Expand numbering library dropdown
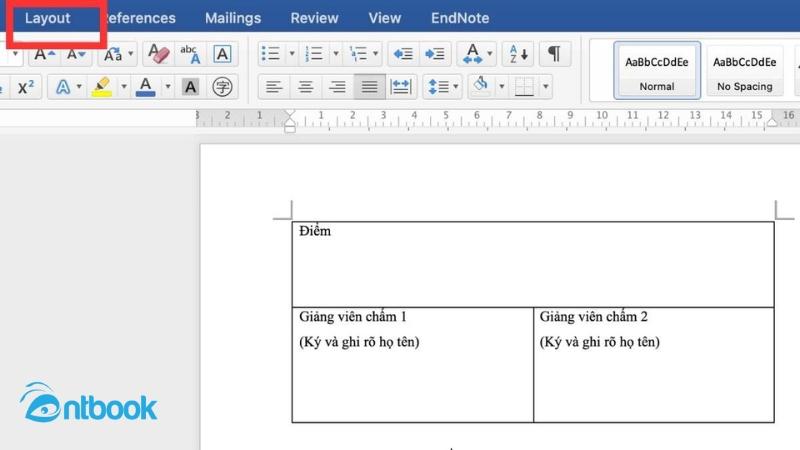Image resolution: width=800 pixels, height=450 pixels. point(336,54)
